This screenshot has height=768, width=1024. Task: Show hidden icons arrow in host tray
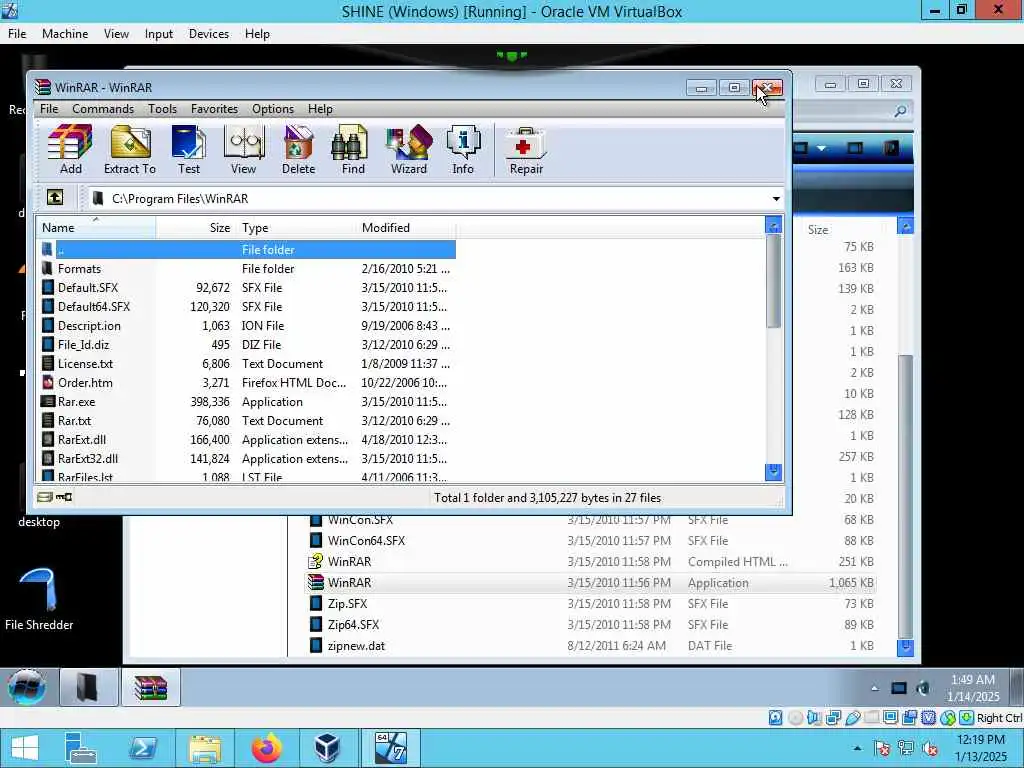[x=857, y=748]
